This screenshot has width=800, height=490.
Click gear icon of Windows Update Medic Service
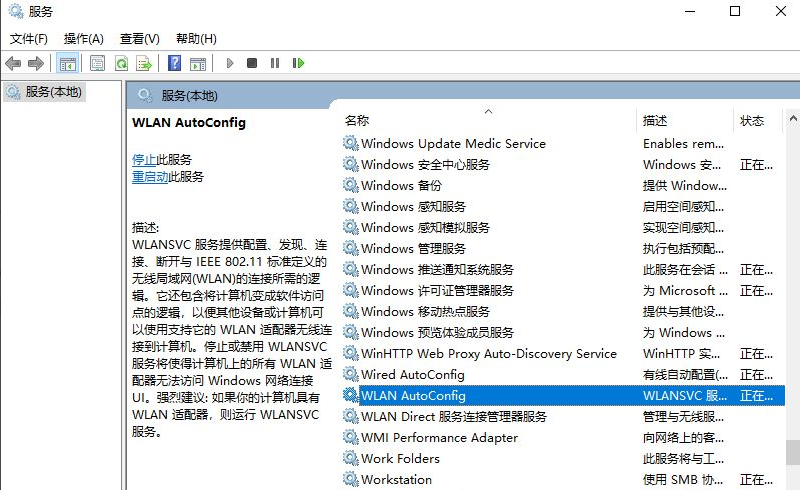click(x=351, y=143)
